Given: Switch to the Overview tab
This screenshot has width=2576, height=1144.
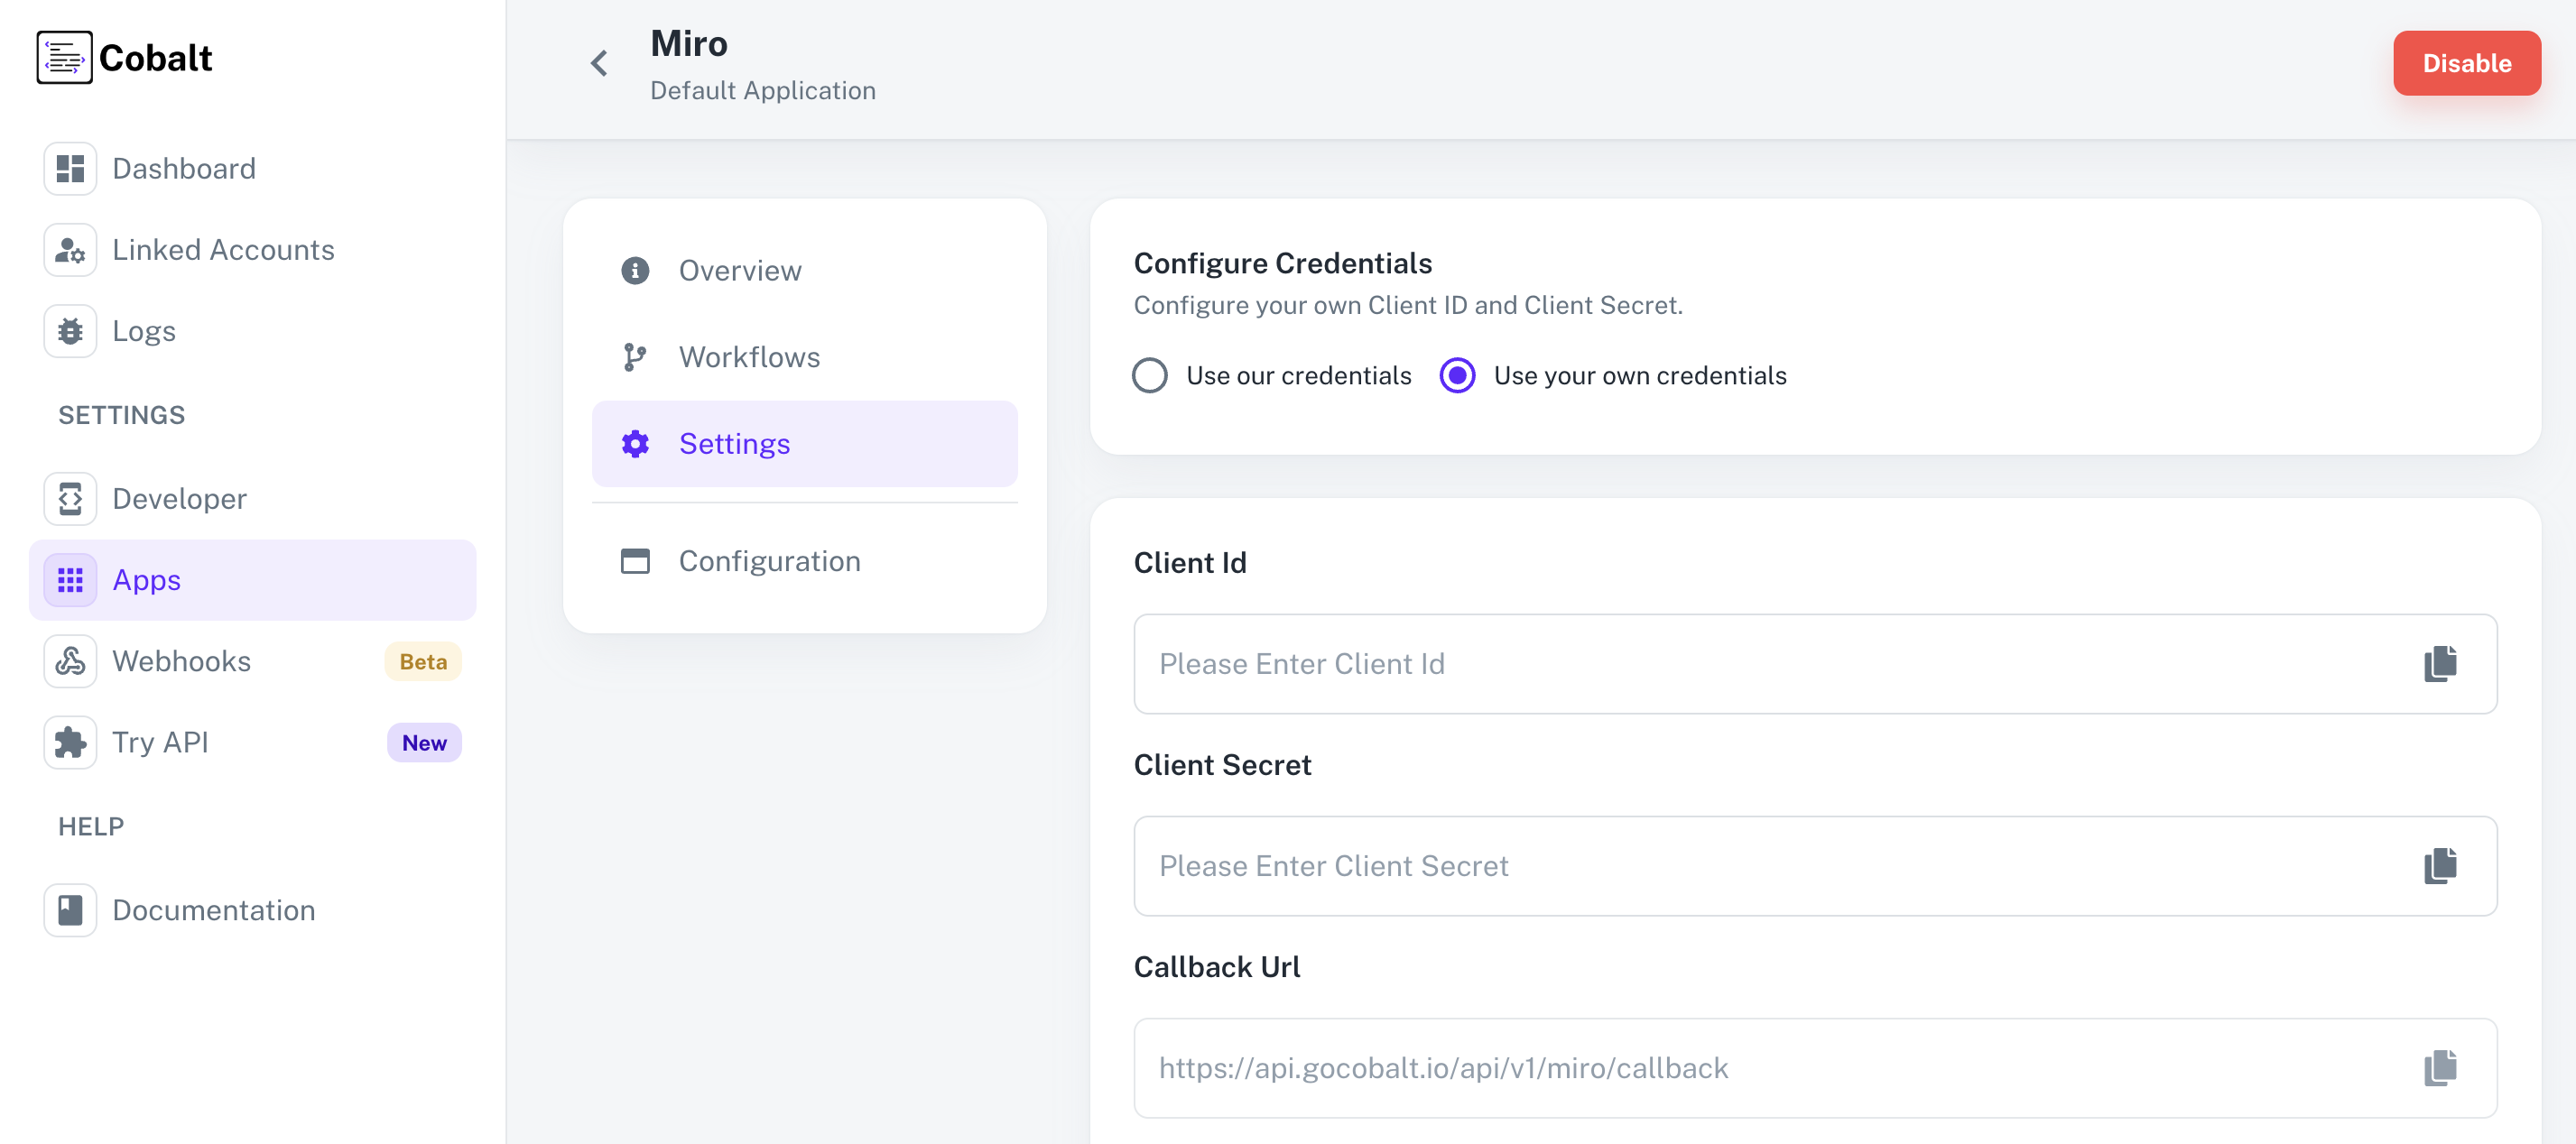Looking at the screenshot, I should click(740, 270).
